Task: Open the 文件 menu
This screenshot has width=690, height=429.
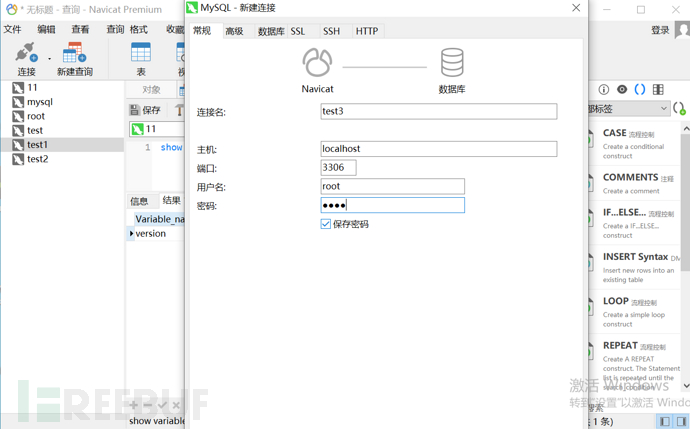Action: (x=12, y=29)
